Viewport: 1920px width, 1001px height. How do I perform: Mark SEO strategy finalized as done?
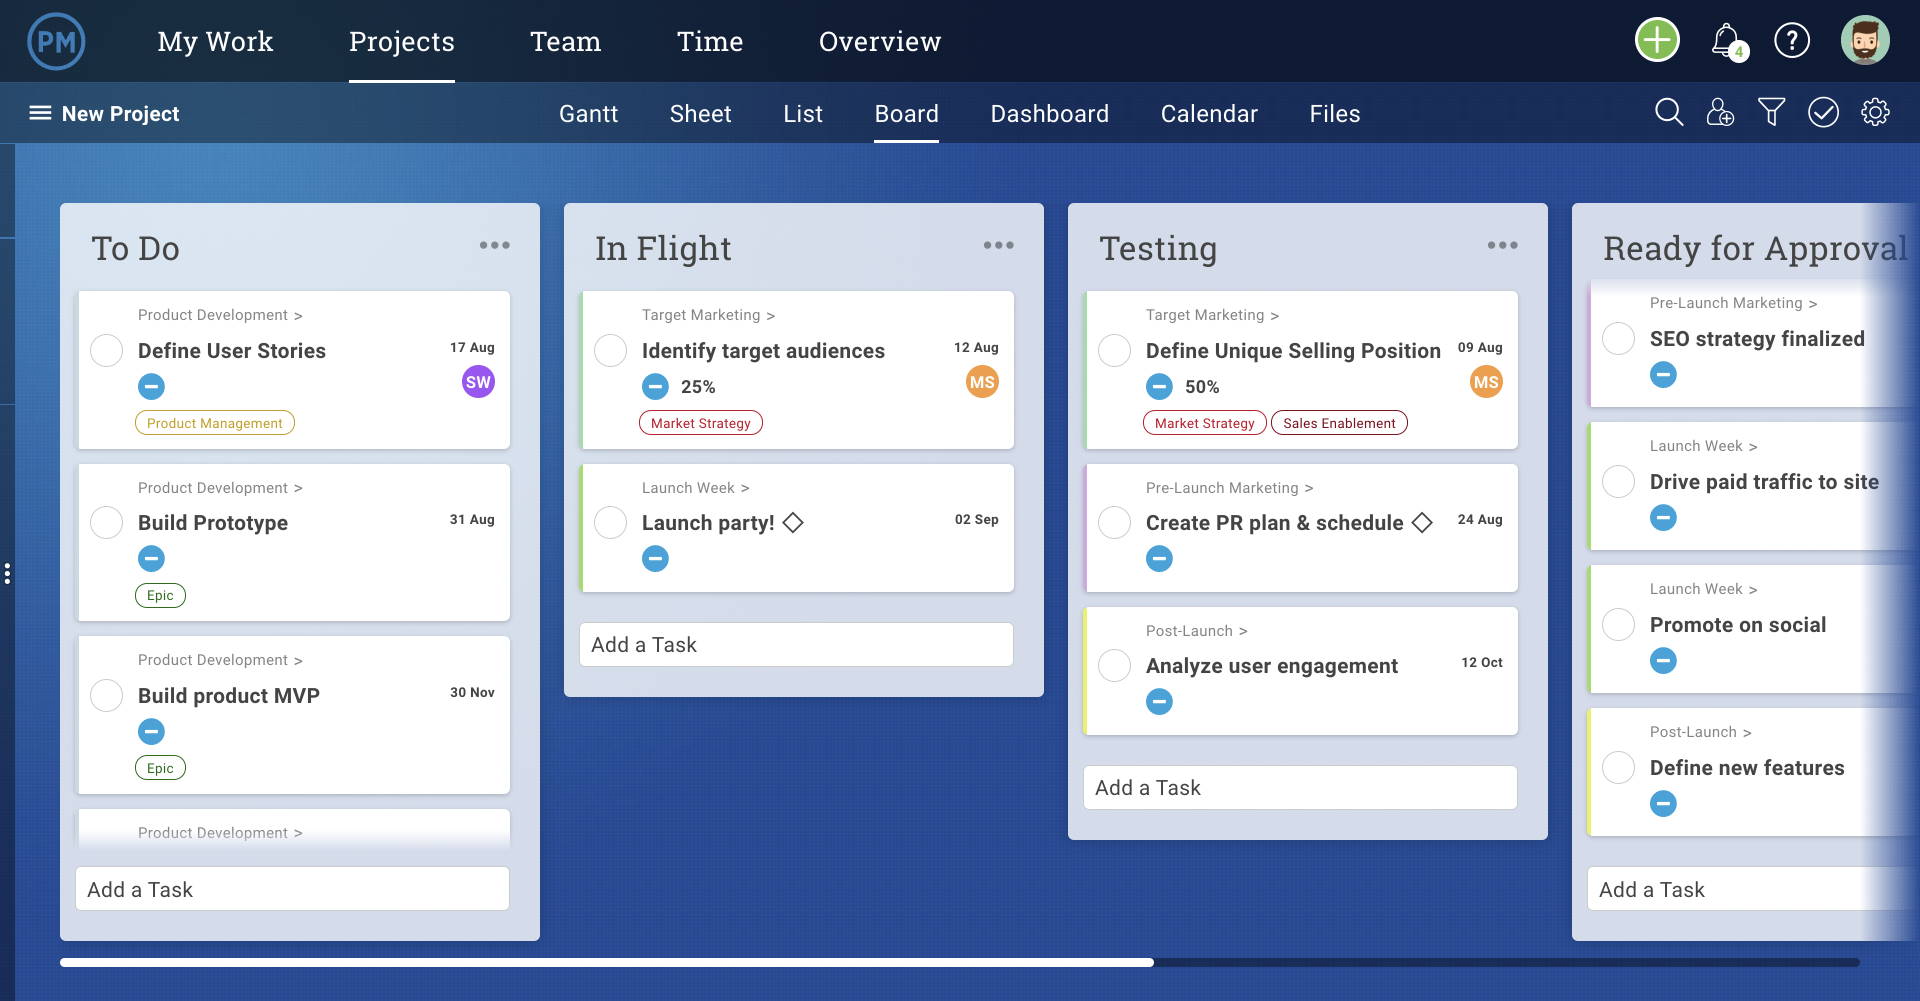pos(1619,338)
